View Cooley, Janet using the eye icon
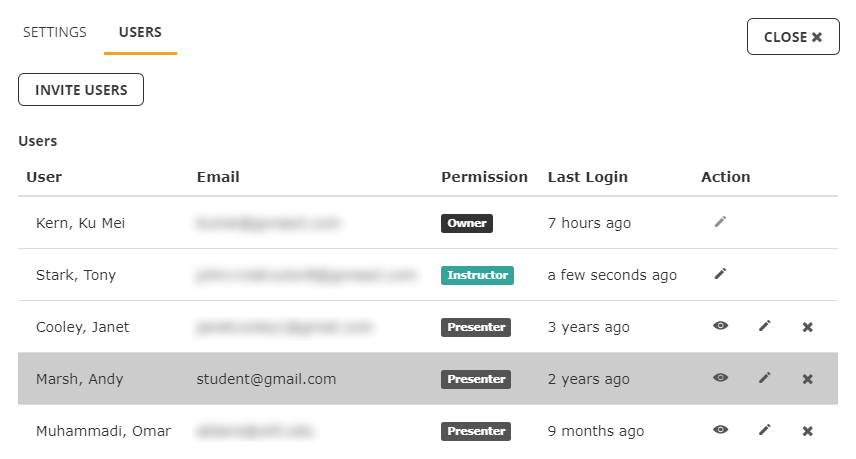The height and width of the screenshot is (459, 856). [721, 326]
